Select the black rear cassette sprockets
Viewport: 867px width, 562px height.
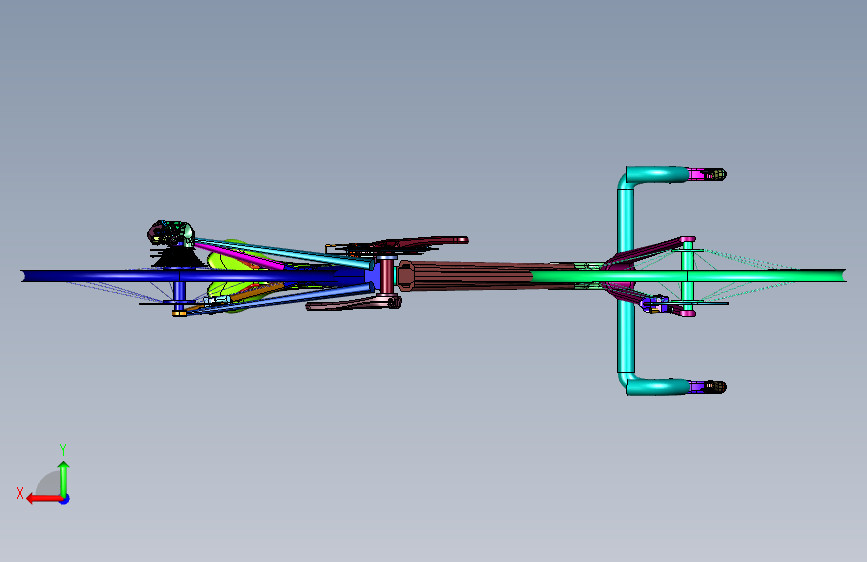click(177, 258)
